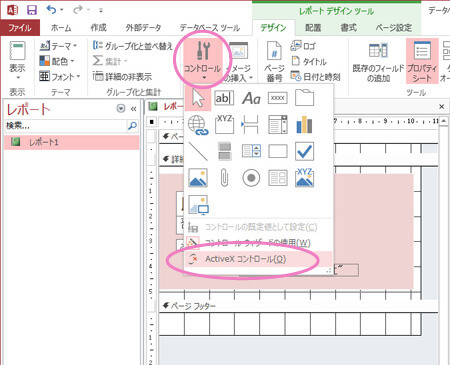Choose the option group control

click(x=224, y=124)
